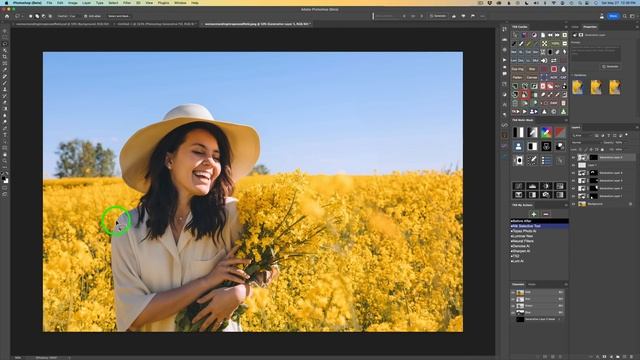Switch to the Paths tab beside Channels
The image size is (640, 360).
click(532, 284)
